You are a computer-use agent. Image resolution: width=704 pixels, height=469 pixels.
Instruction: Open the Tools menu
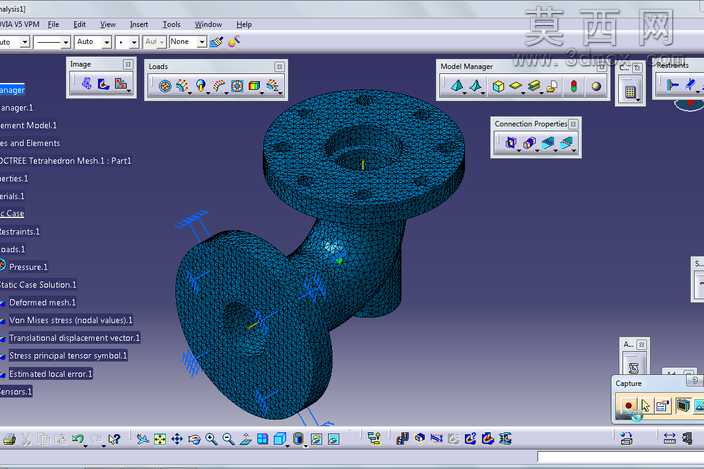click(172, 24)
